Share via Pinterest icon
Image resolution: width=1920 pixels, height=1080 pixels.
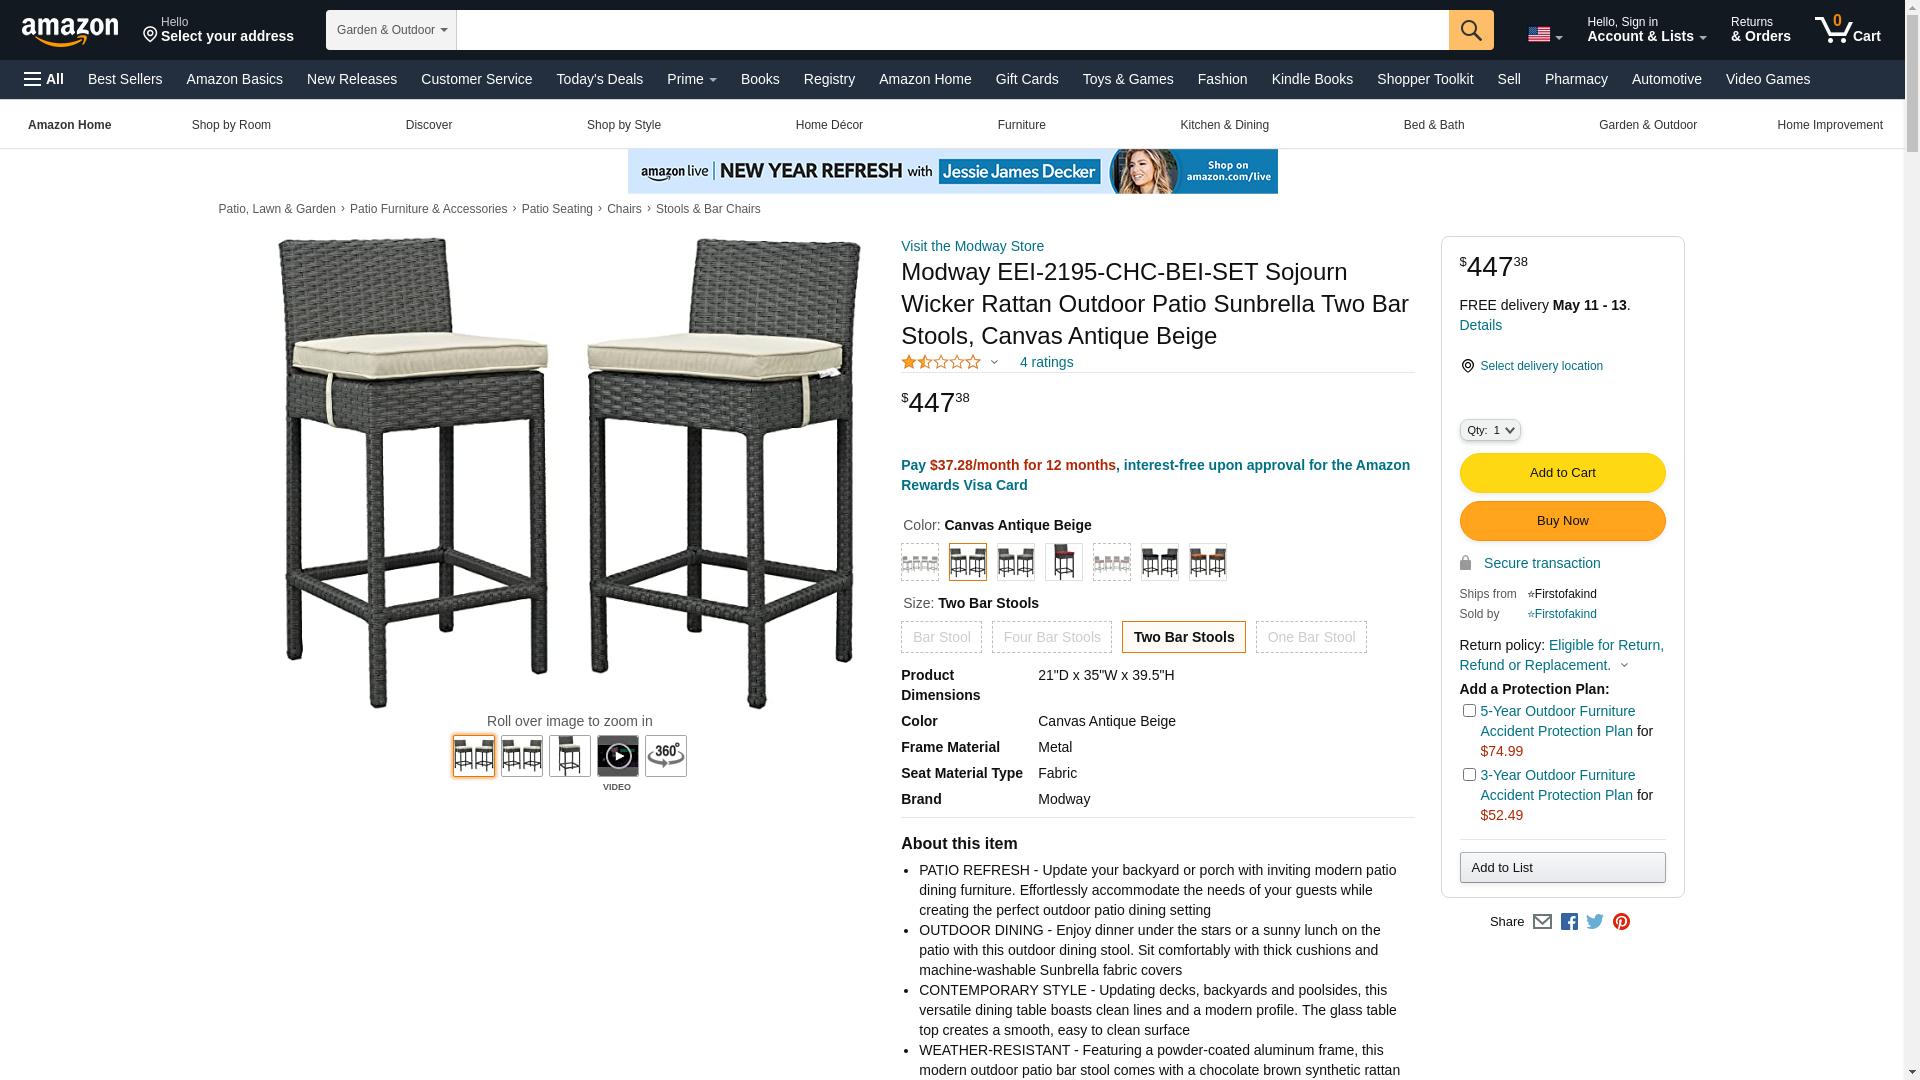[x=1621, y=922]
